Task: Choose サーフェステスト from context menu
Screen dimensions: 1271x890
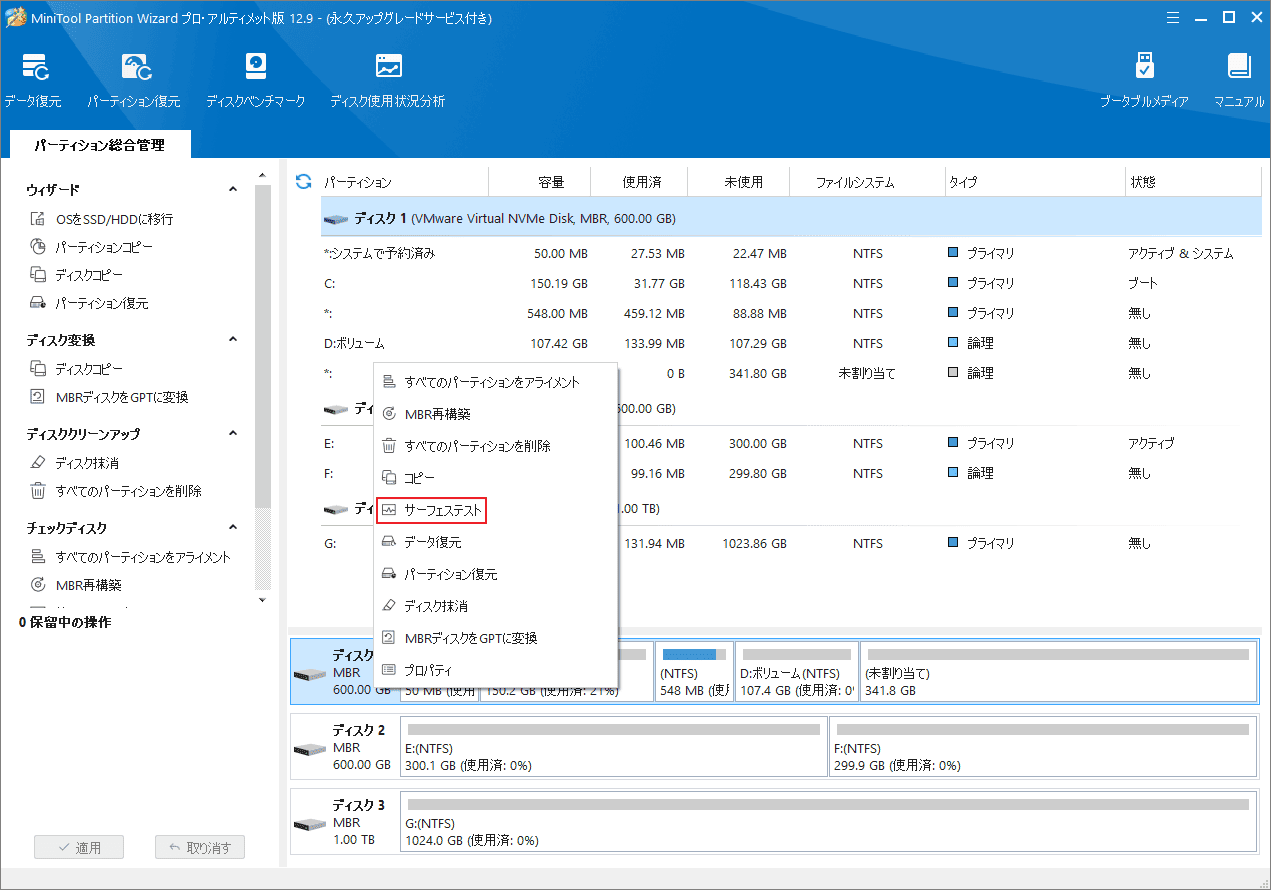Action: pyautogui.click(x=431, y=510)
